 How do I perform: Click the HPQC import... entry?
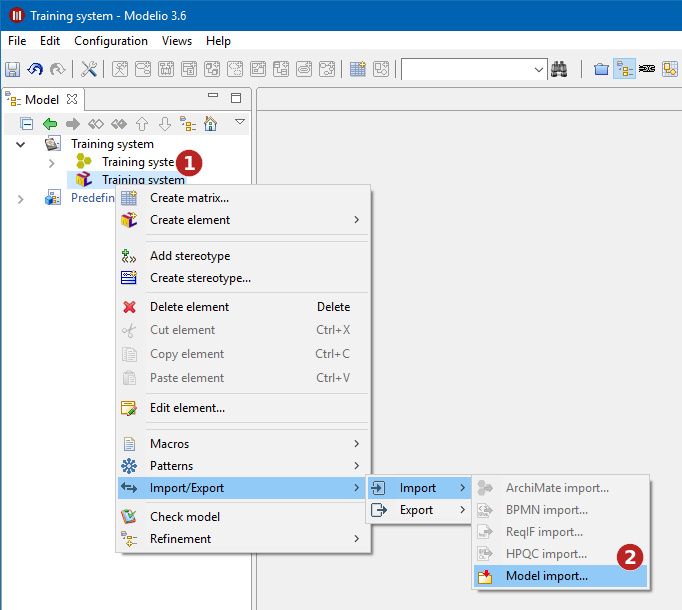561,554
